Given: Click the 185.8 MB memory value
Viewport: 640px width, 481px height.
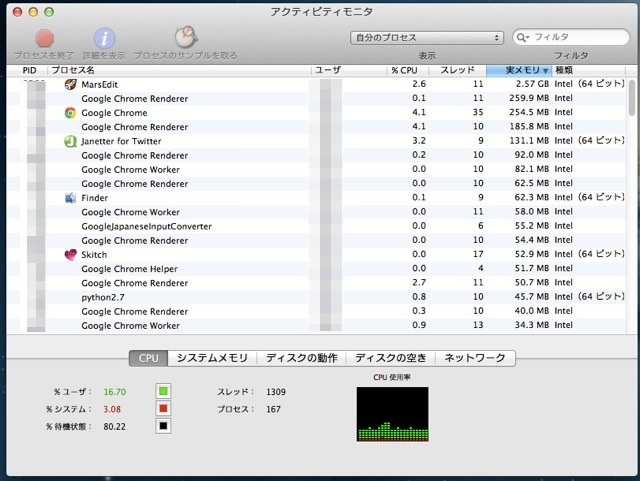Looking at the screenshot, I should coord(529,127).
